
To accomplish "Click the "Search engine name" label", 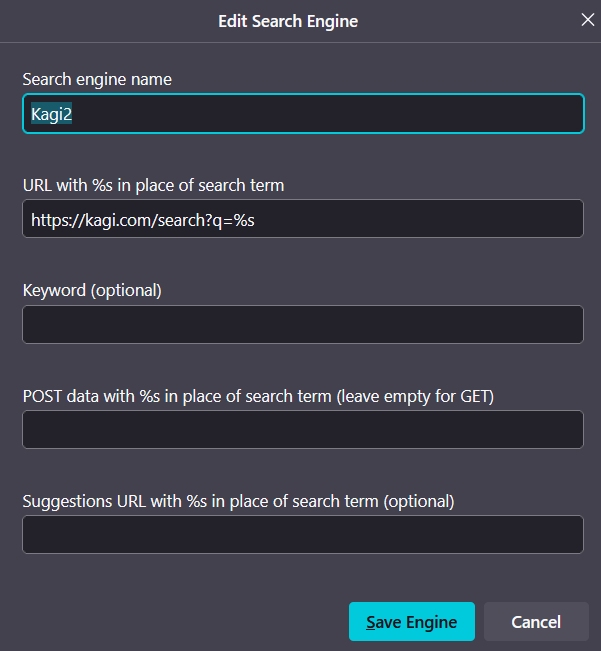I will (97, 79).
